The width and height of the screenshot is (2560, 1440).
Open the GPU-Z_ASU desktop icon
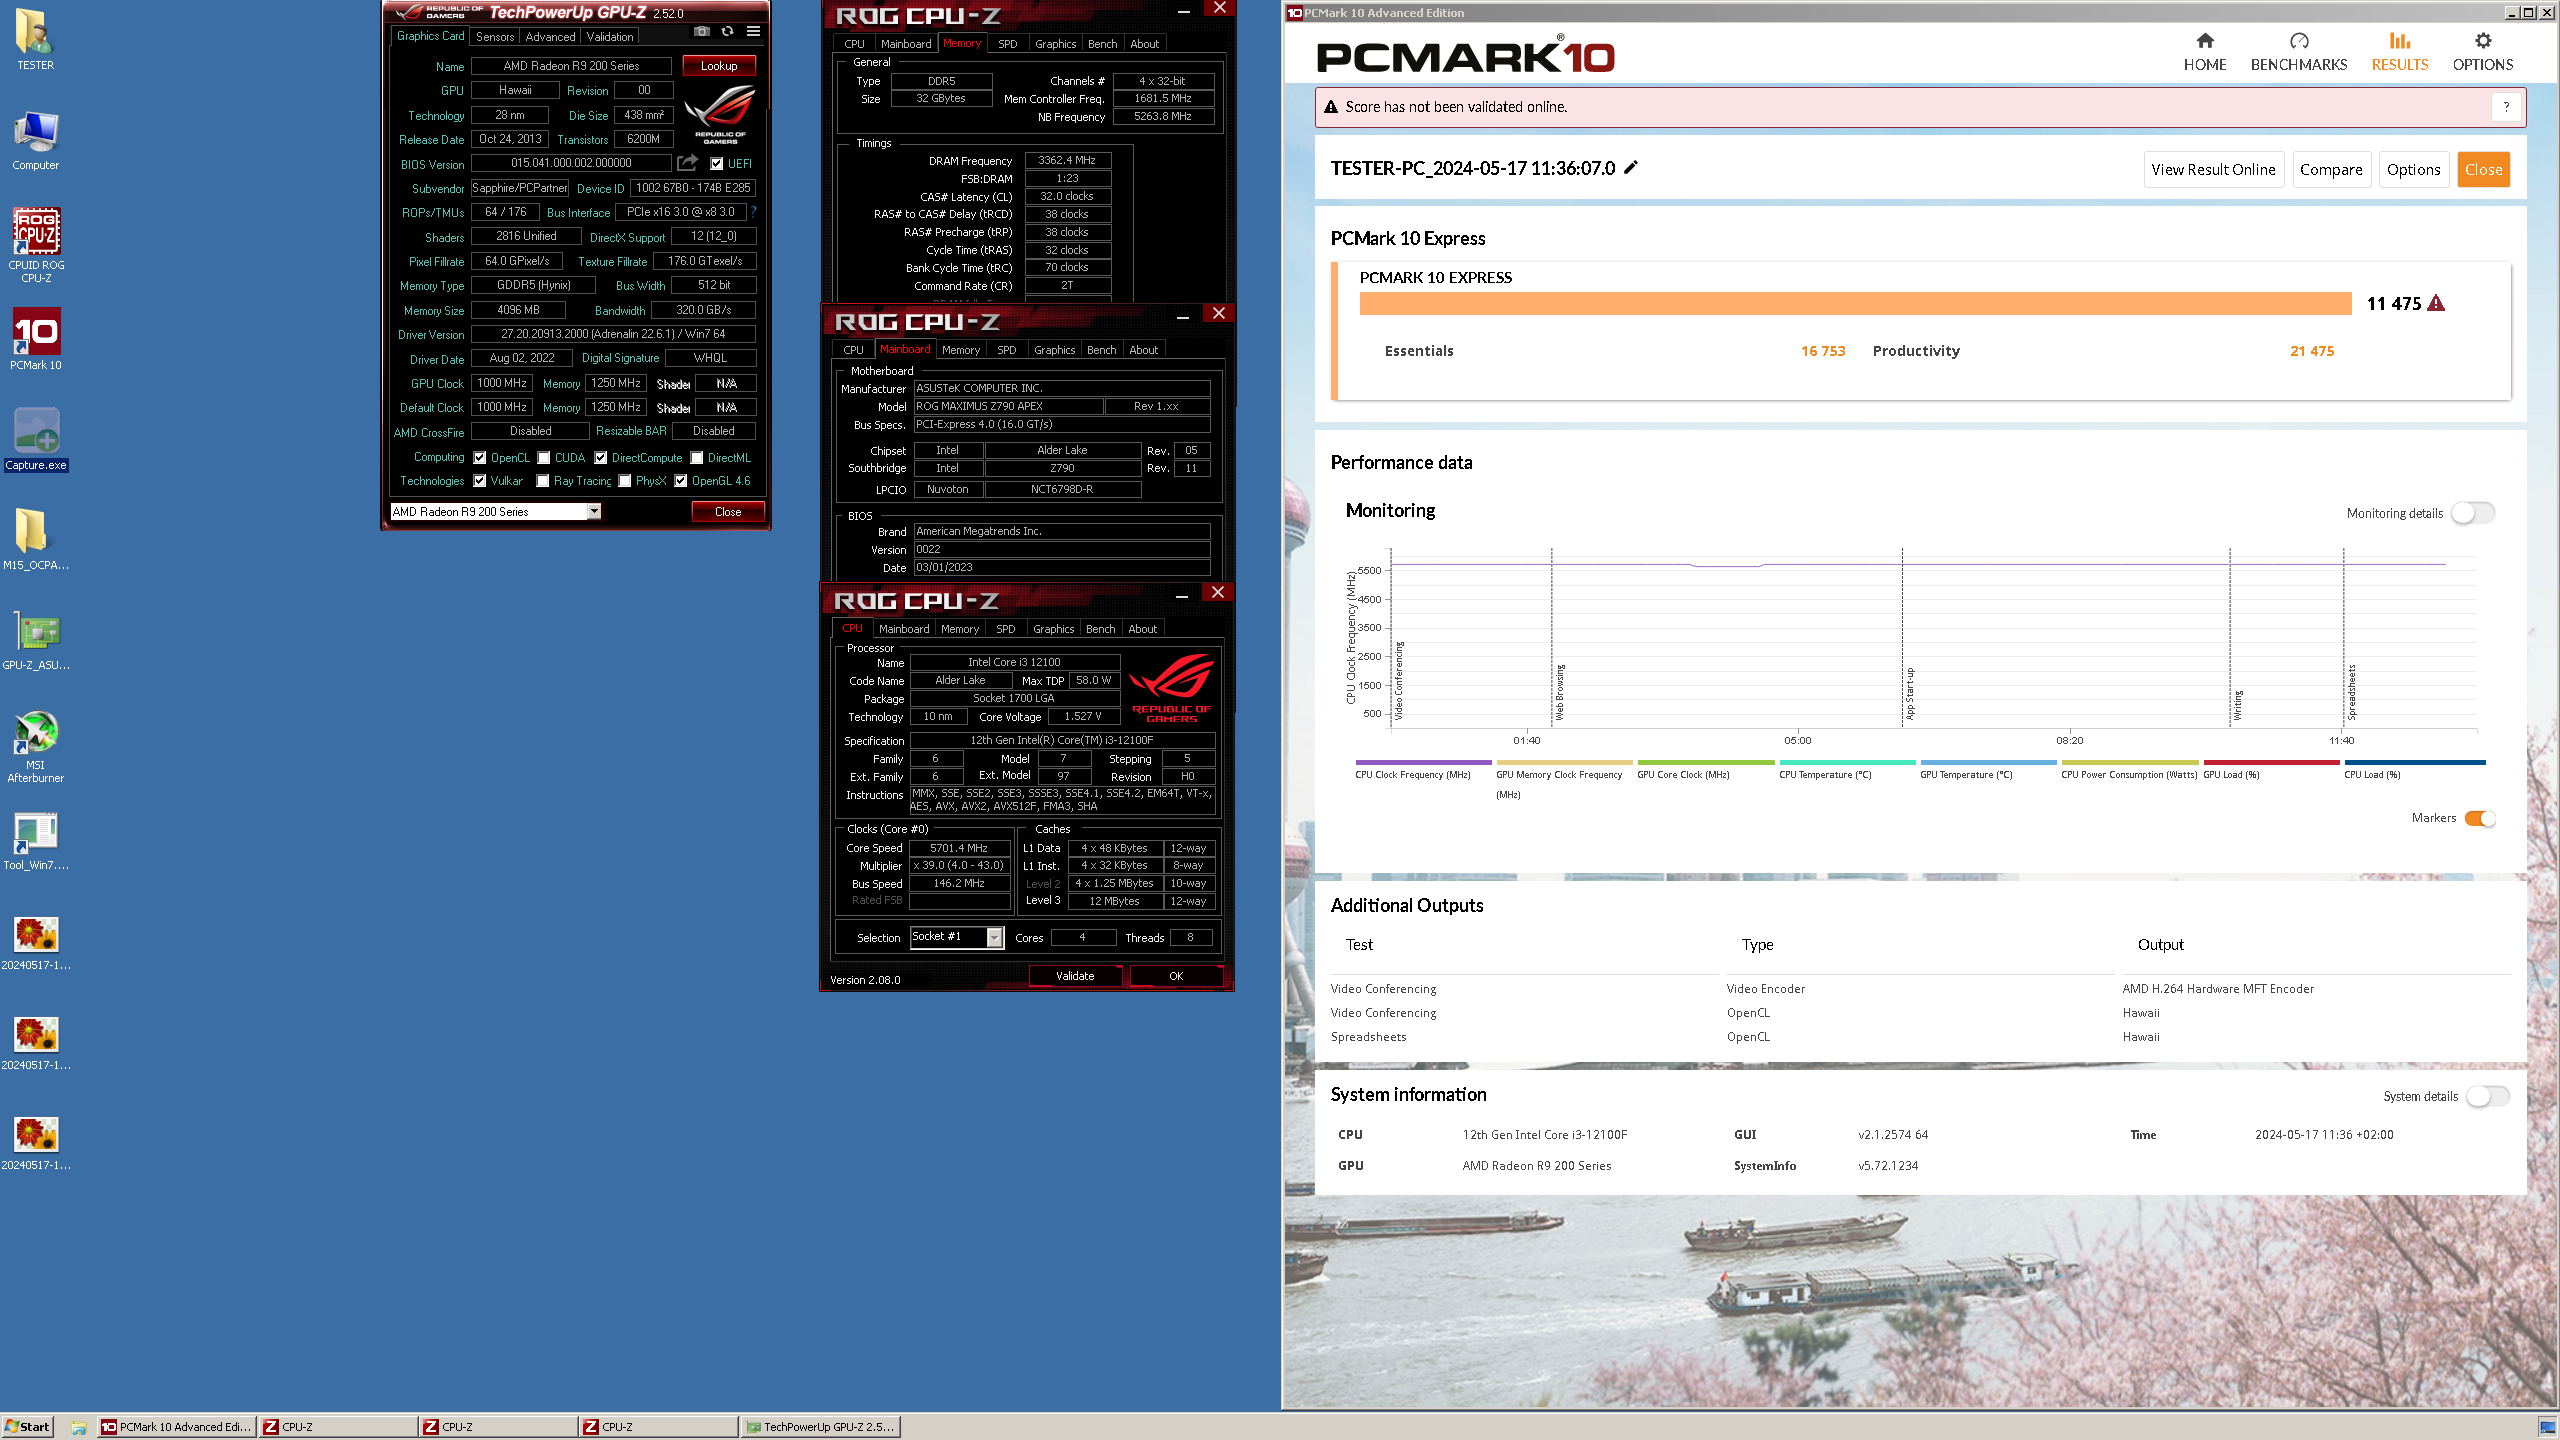click(36, 640)
